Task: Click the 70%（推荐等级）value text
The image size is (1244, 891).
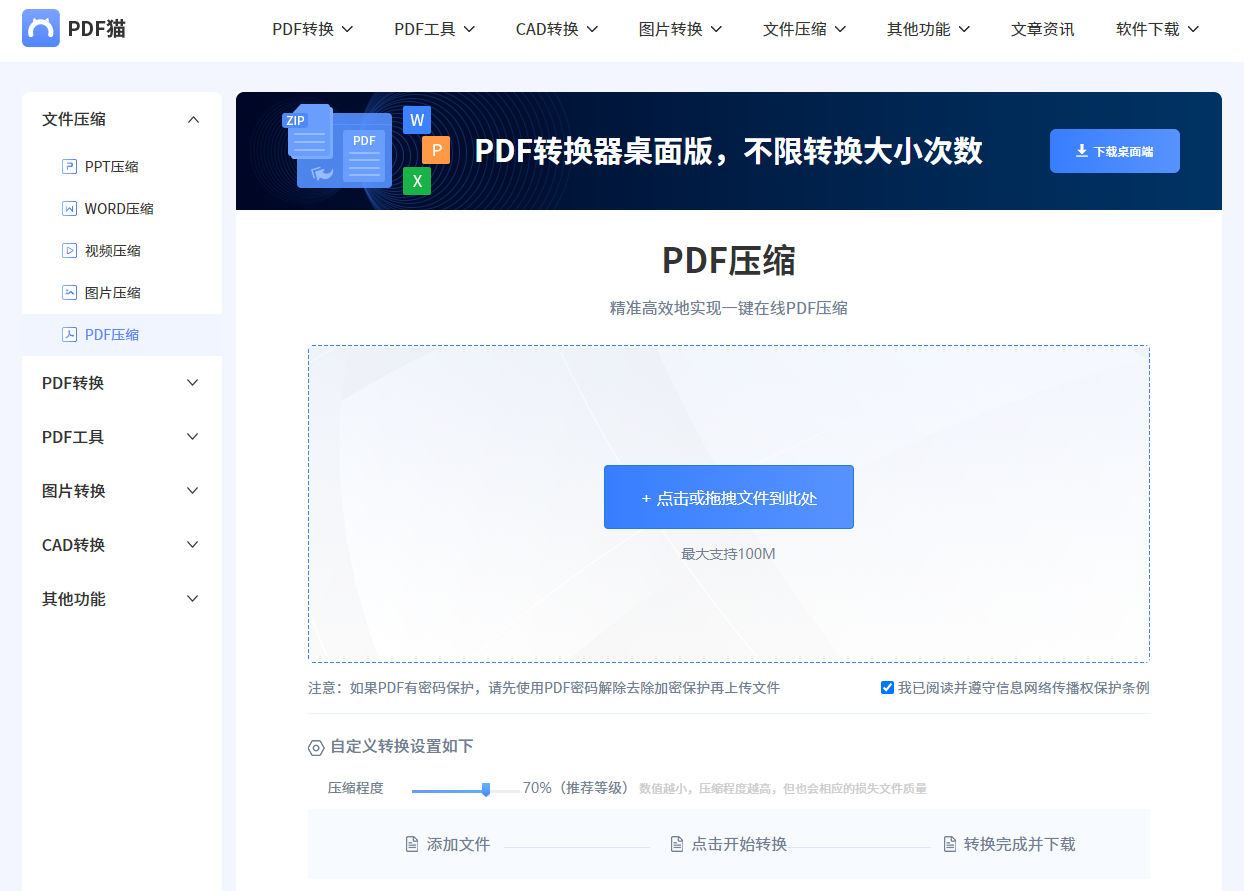Action: click(577, 788)
